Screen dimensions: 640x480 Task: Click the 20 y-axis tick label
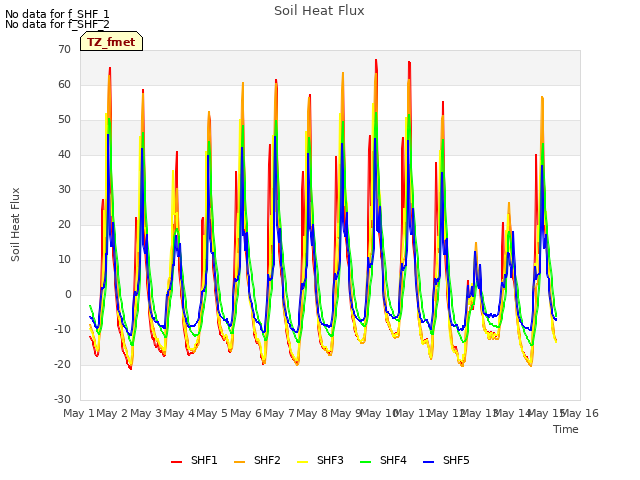click(x=64, y=224)
